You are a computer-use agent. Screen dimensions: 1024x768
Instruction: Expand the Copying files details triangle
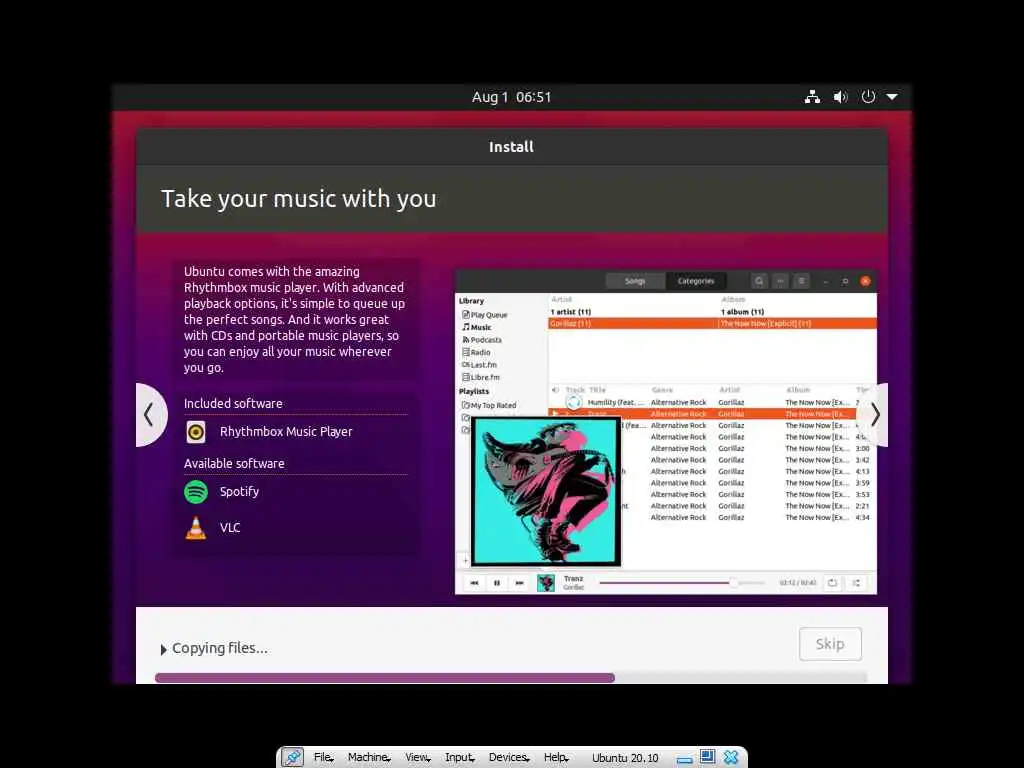pos(163,649)
